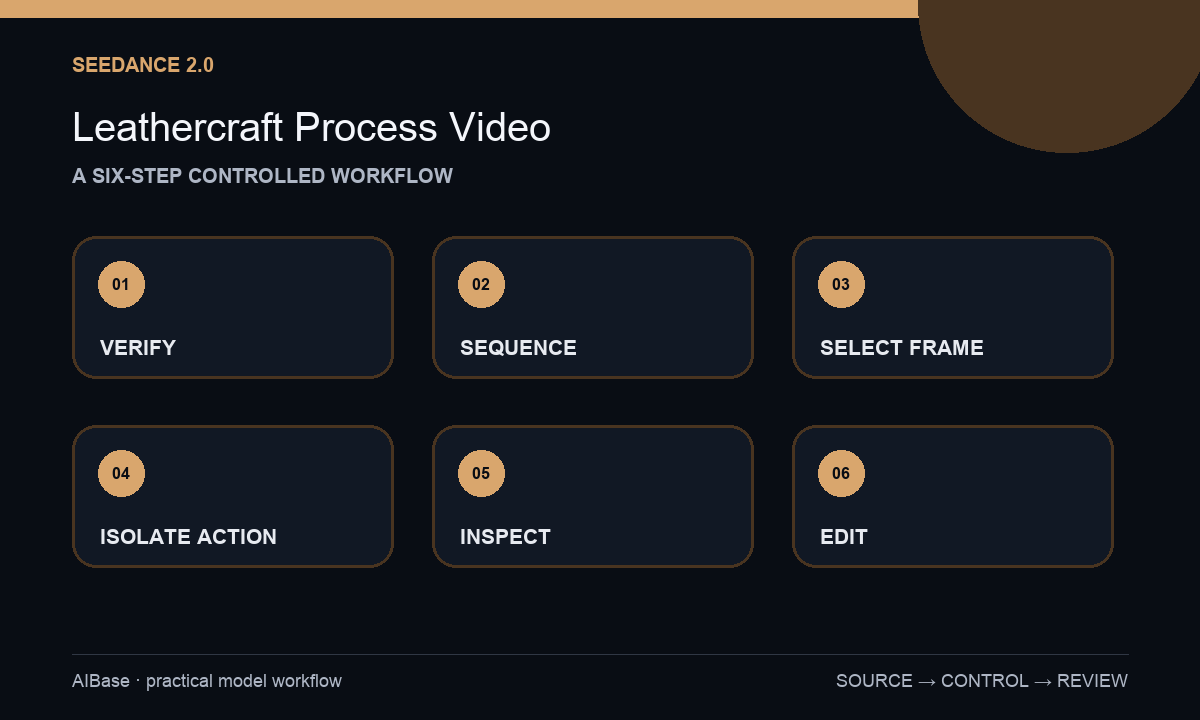This screenshot has width=1200, height=720.
Task: Select the VERIFY step label
Action: point(138,348)
